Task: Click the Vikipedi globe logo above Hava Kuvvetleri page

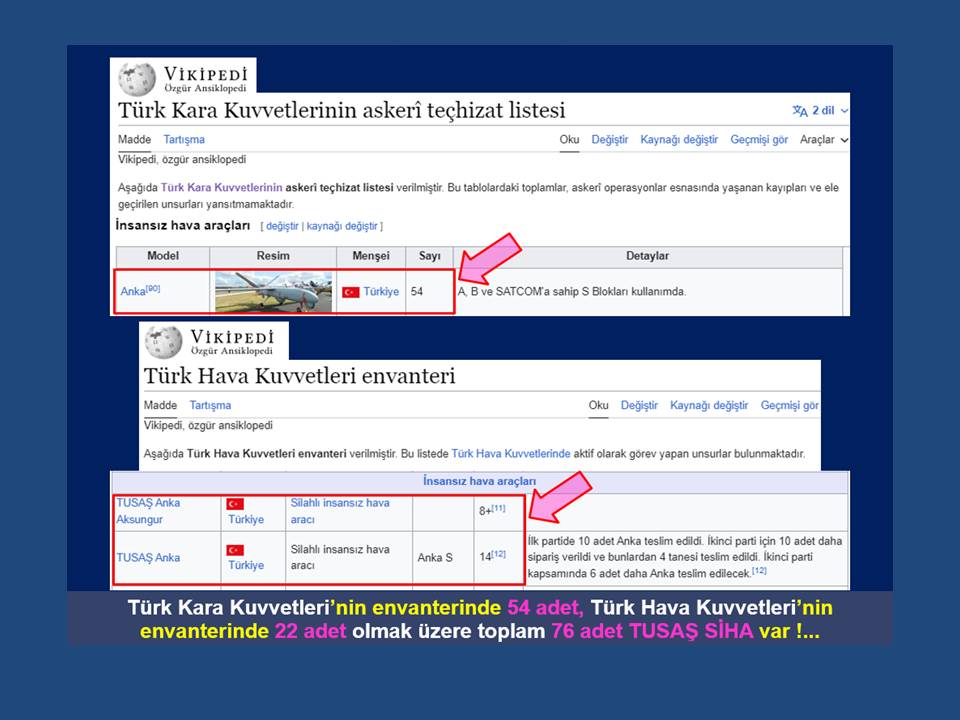Action: click(163, 342)
